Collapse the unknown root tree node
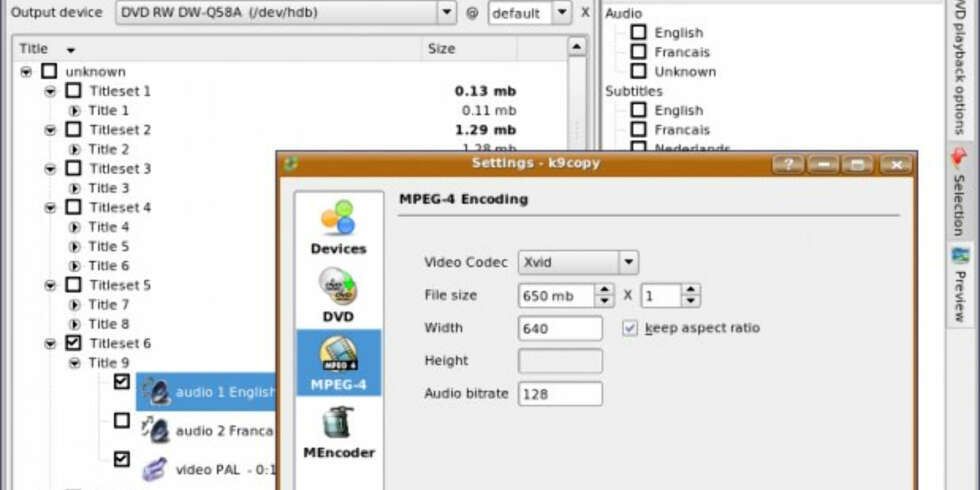This screenshot has height=490, width=980. pyautogui.click(x=26, y=72)
